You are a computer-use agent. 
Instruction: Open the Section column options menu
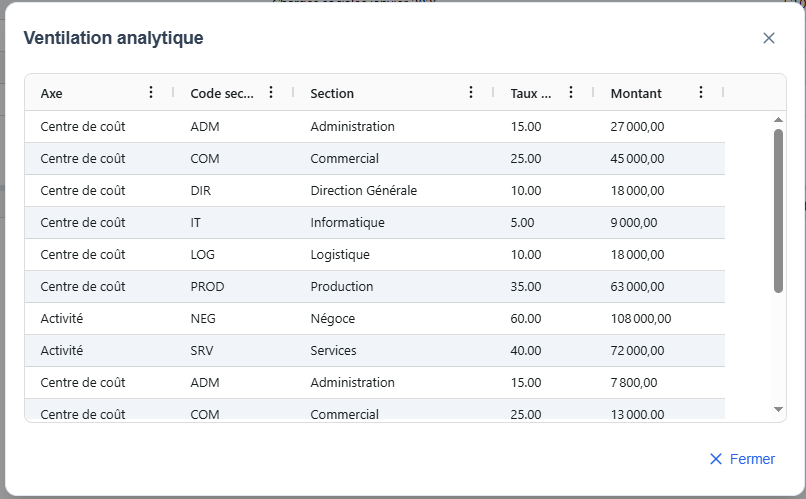pyautogui.click(x=471, y=92)
